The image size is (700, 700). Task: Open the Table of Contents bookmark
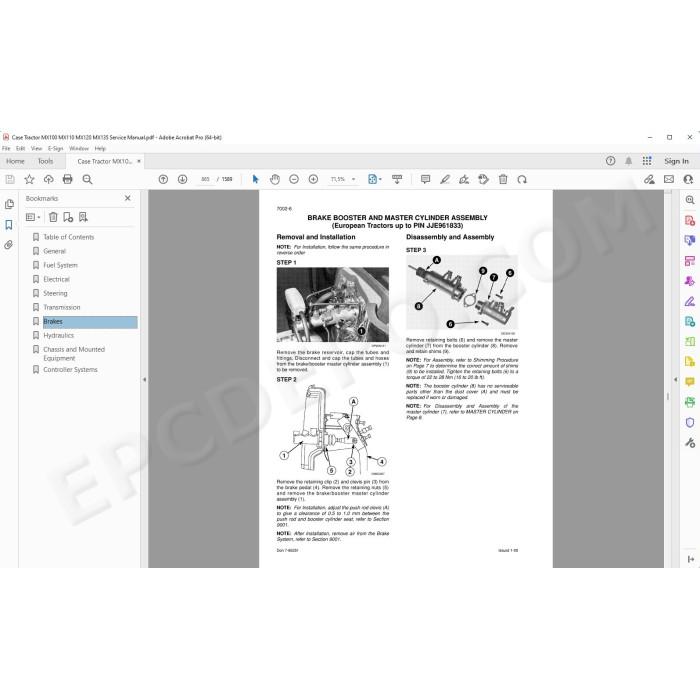(x=69, y=237)
